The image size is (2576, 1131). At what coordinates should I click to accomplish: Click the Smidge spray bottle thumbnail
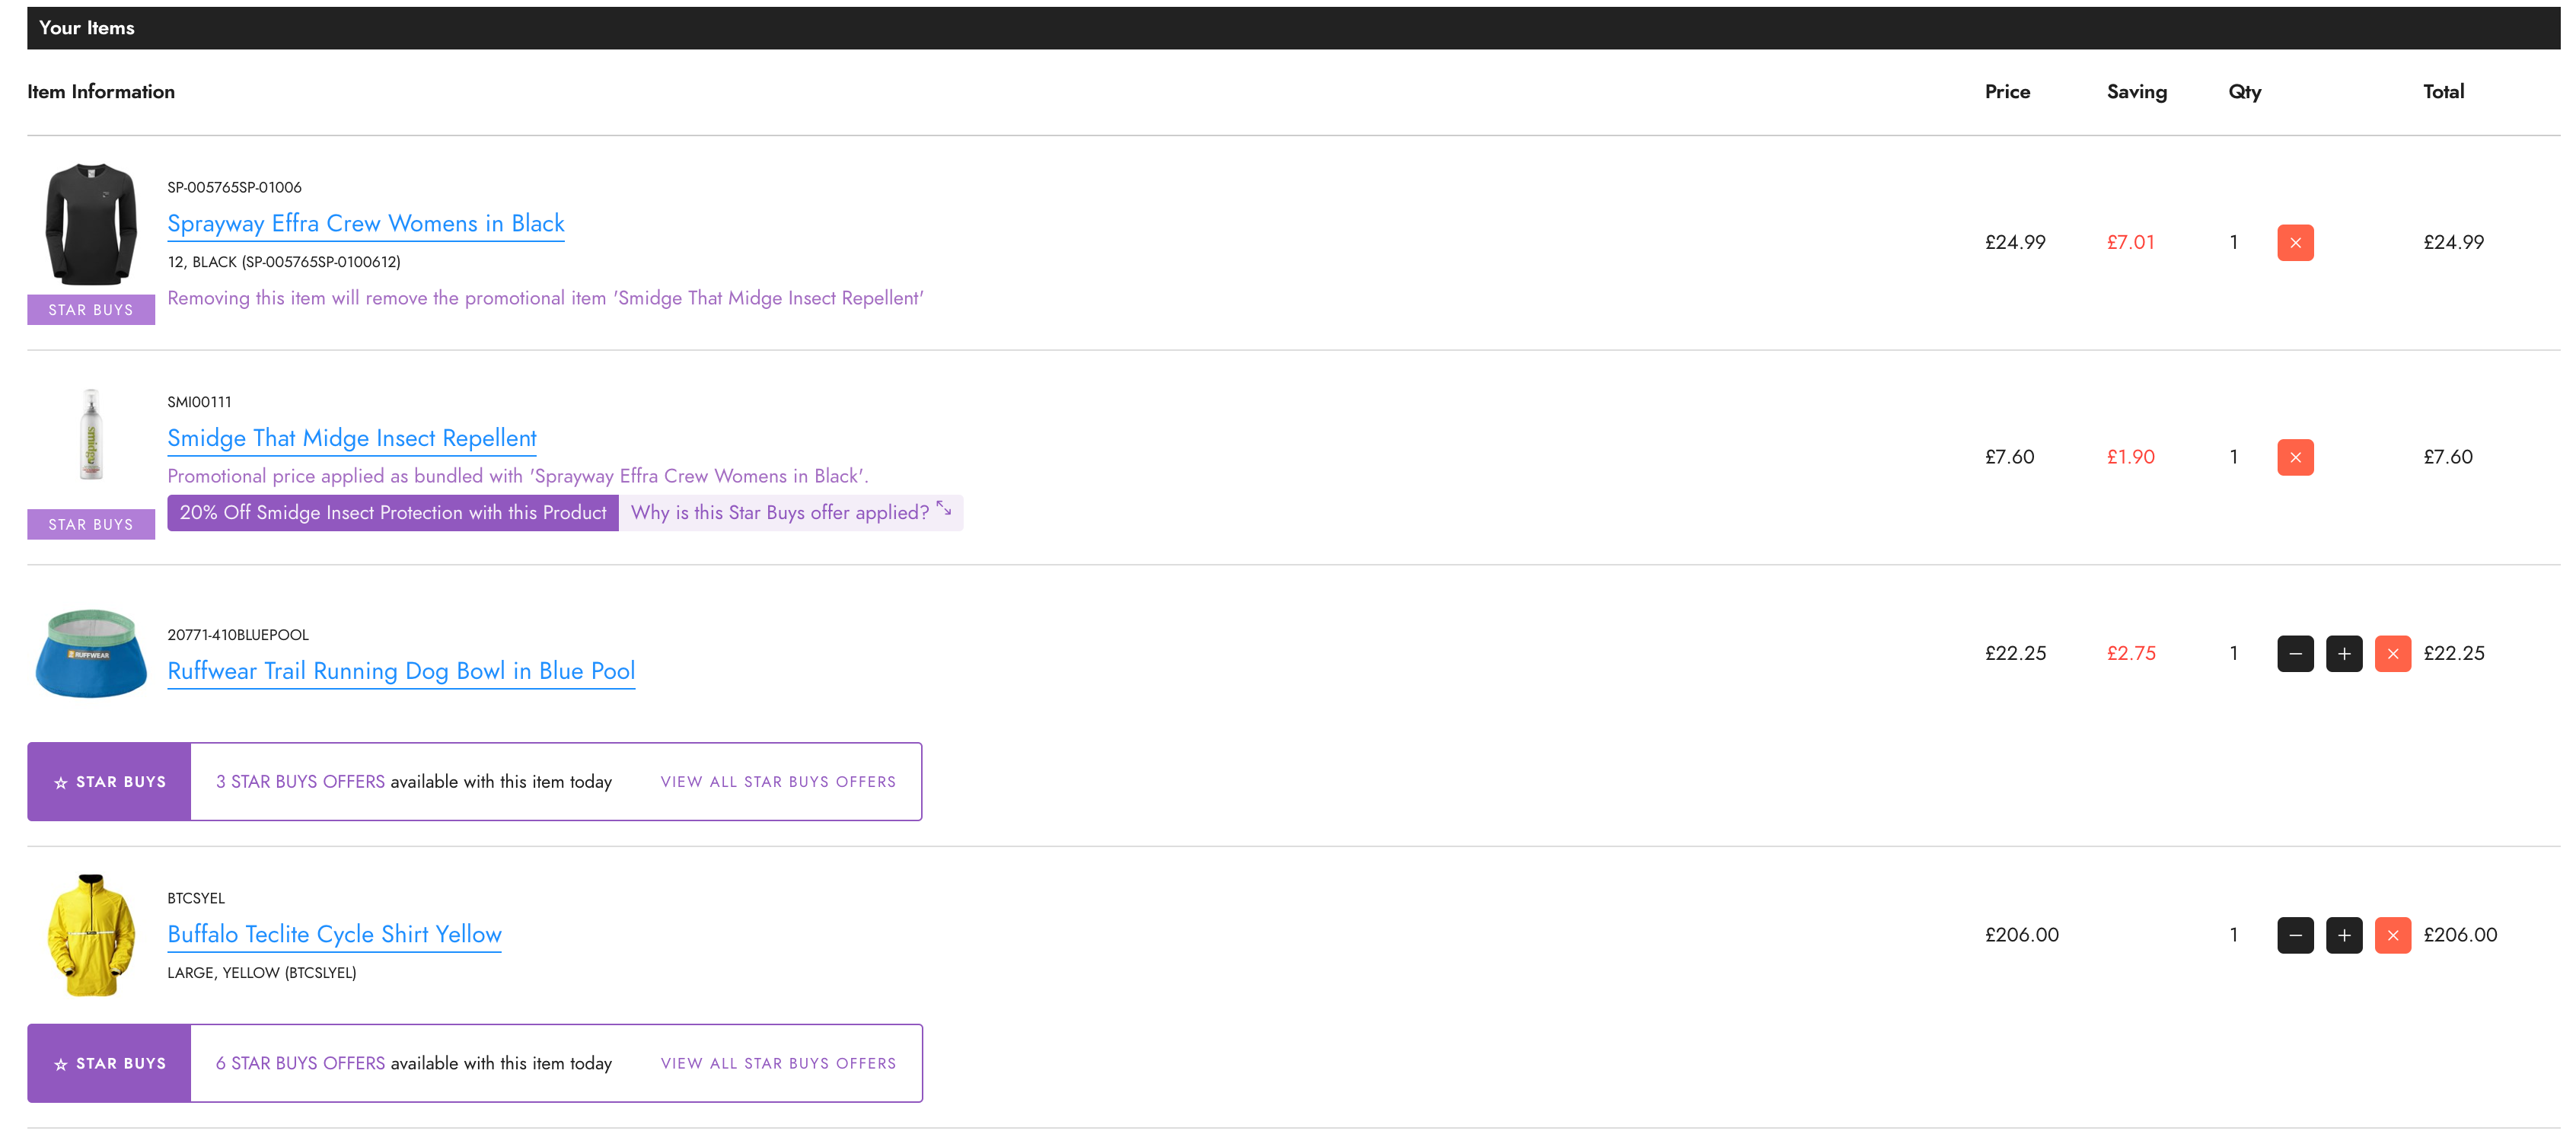pos(91,434)
